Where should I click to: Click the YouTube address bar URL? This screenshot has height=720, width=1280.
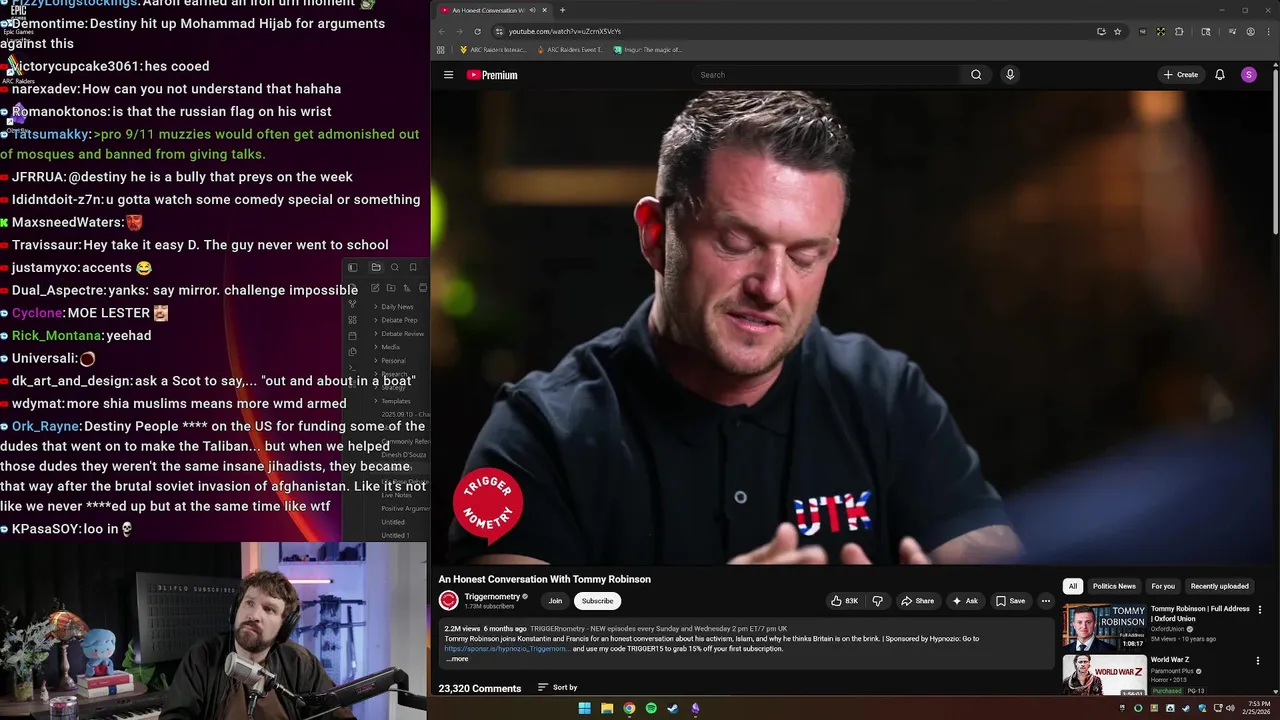click(x=564, y=31)
